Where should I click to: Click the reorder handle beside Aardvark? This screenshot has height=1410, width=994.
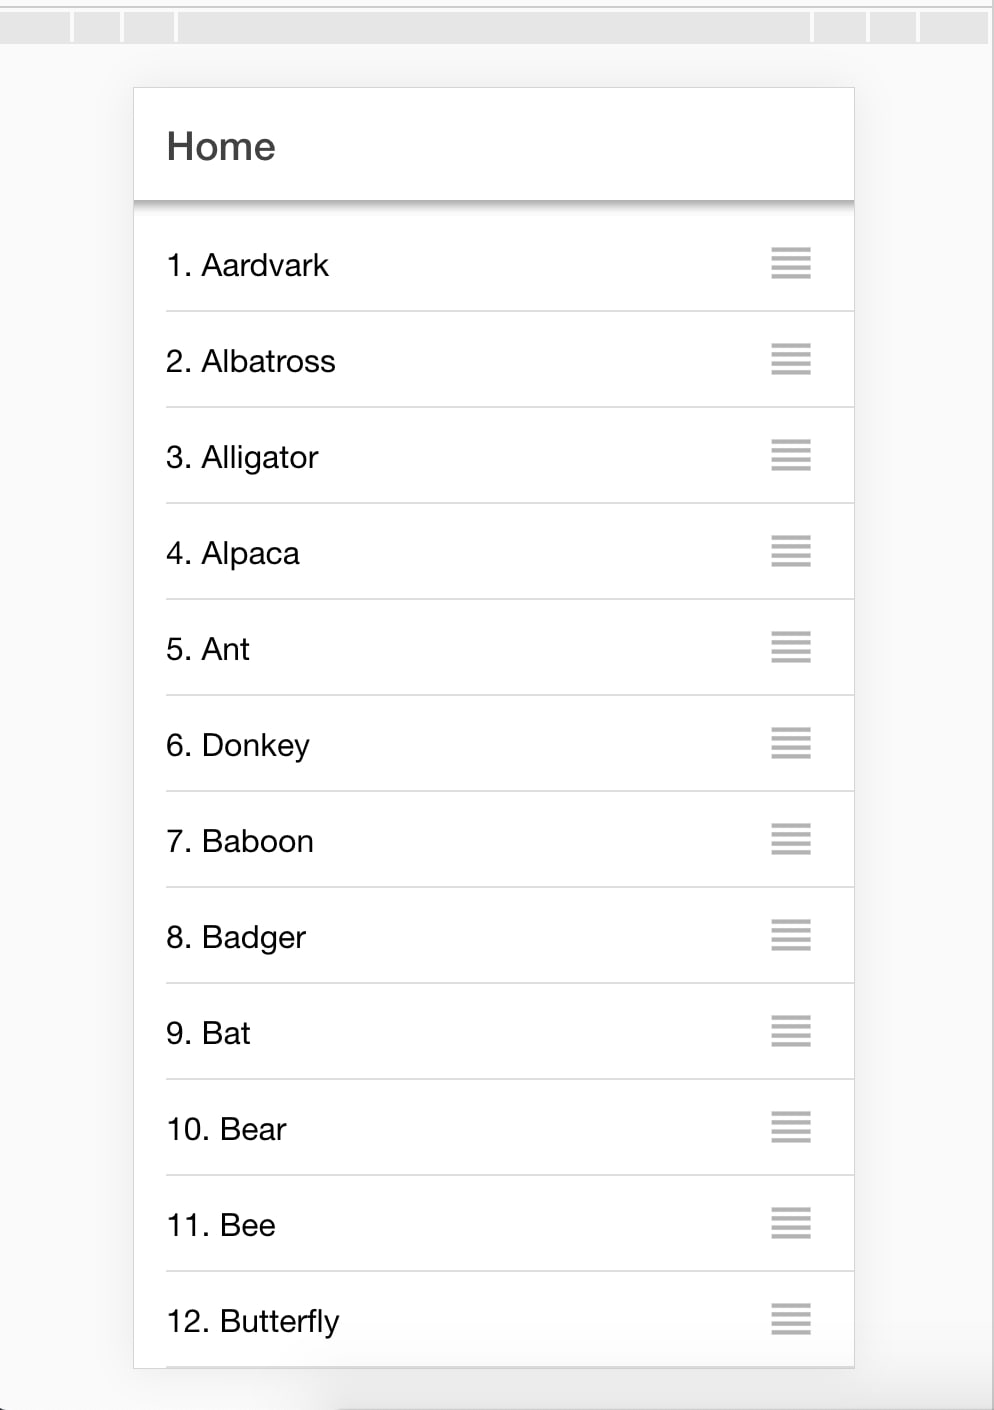point(791,263)
